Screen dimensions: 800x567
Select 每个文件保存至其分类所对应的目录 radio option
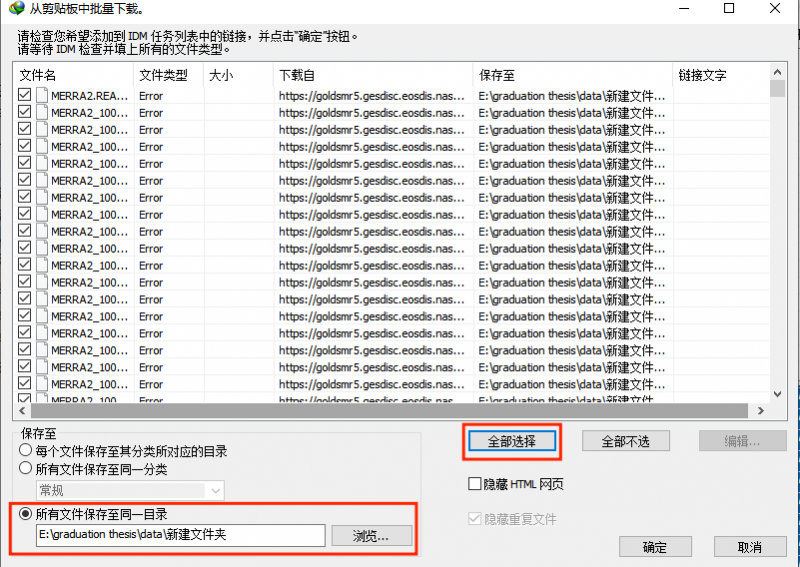26,451
